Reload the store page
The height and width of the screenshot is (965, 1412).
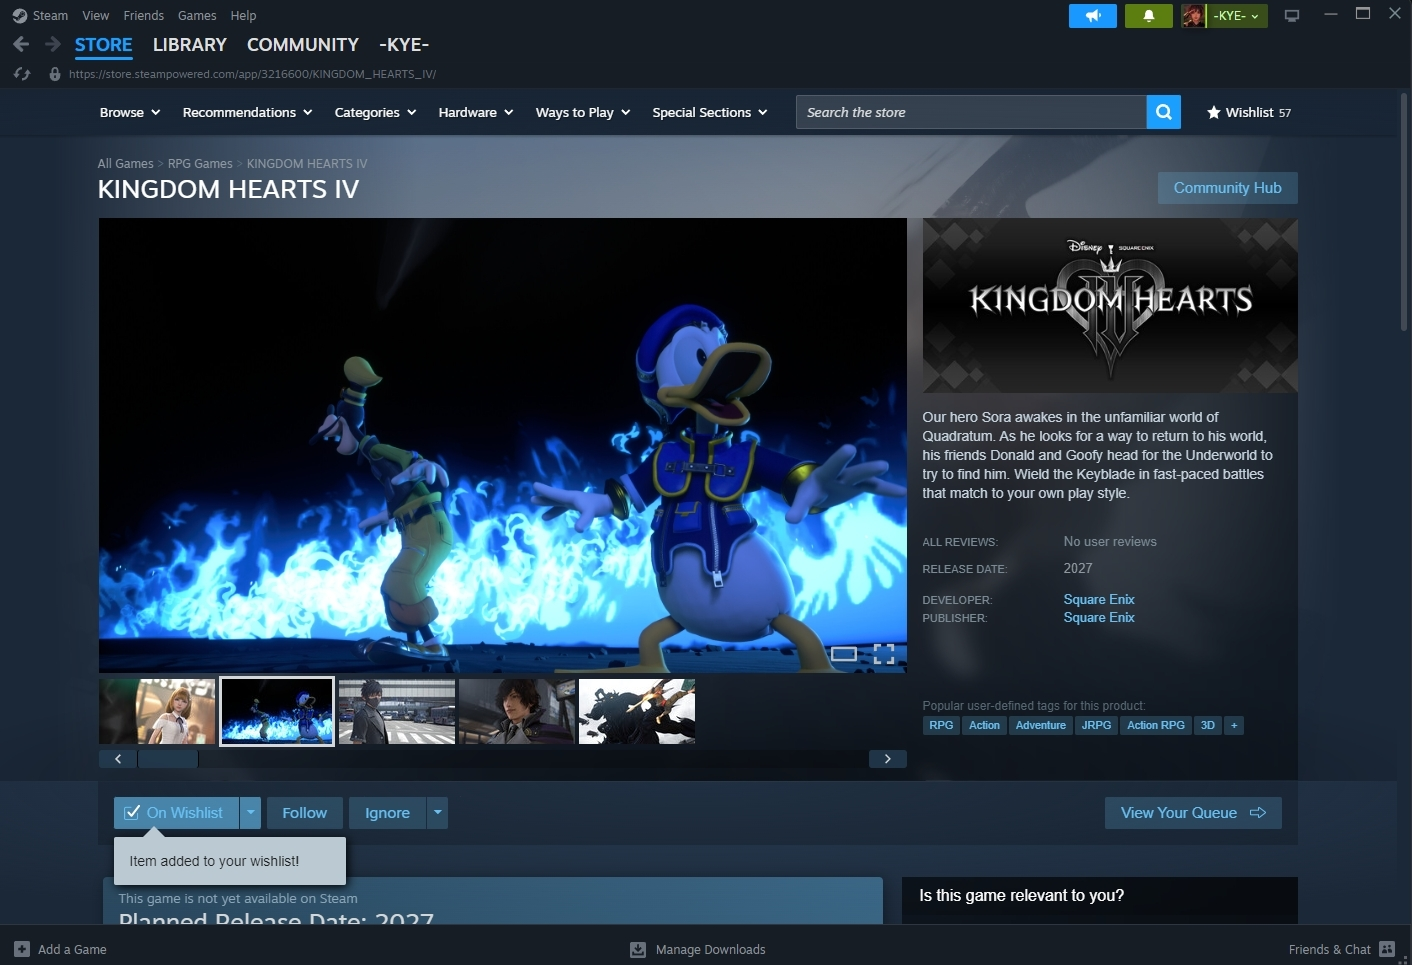(x=22, y=74)
